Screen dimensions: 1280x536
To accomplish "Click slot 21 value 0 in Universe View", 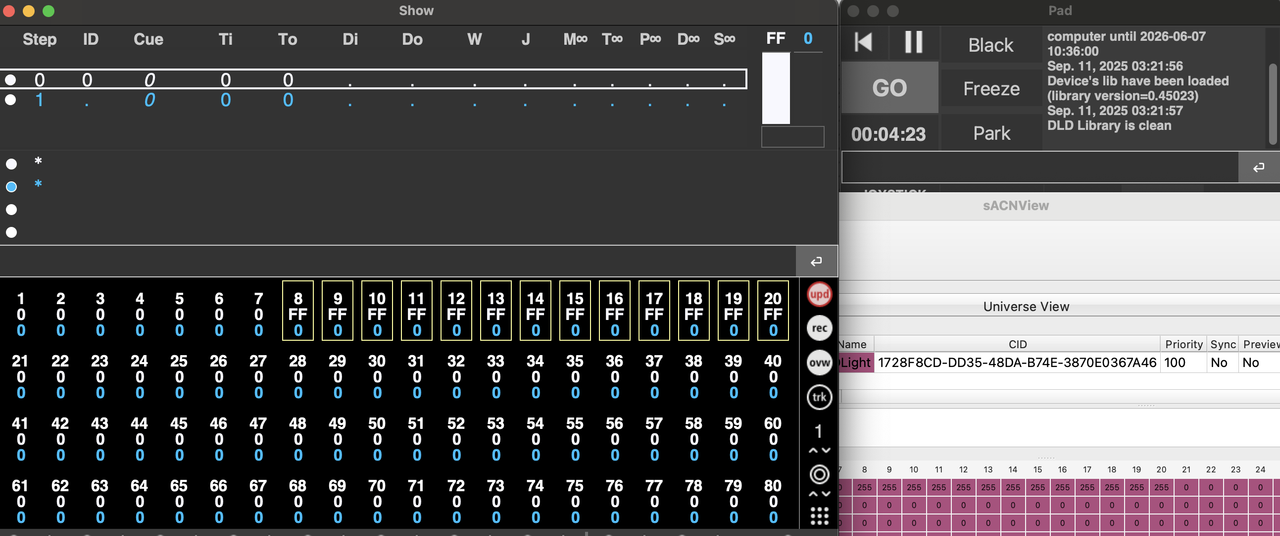I will point(1186,487).
